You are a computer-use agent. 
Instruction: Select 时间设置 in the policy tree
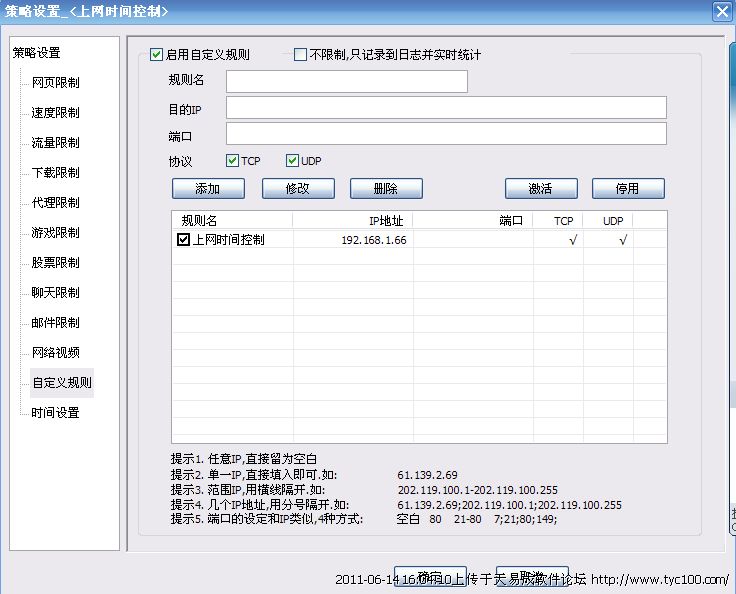click(55, 413)
